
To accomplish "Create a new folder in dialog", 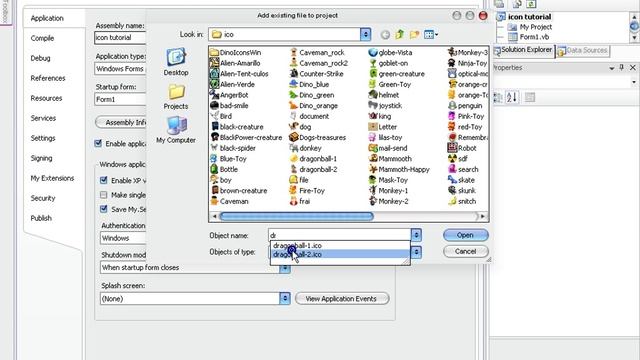I will (414, 35).
